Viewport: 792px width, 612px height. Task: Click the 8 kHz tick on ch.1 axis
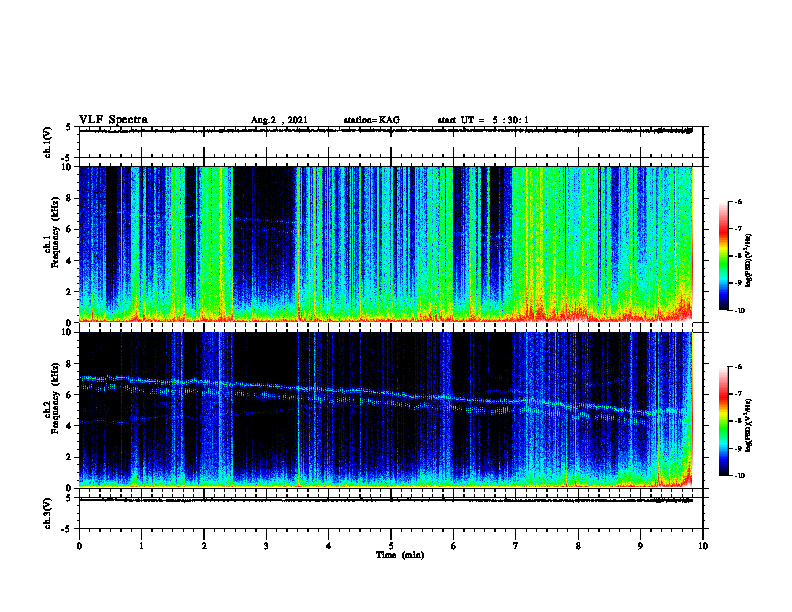coord(70,198)
